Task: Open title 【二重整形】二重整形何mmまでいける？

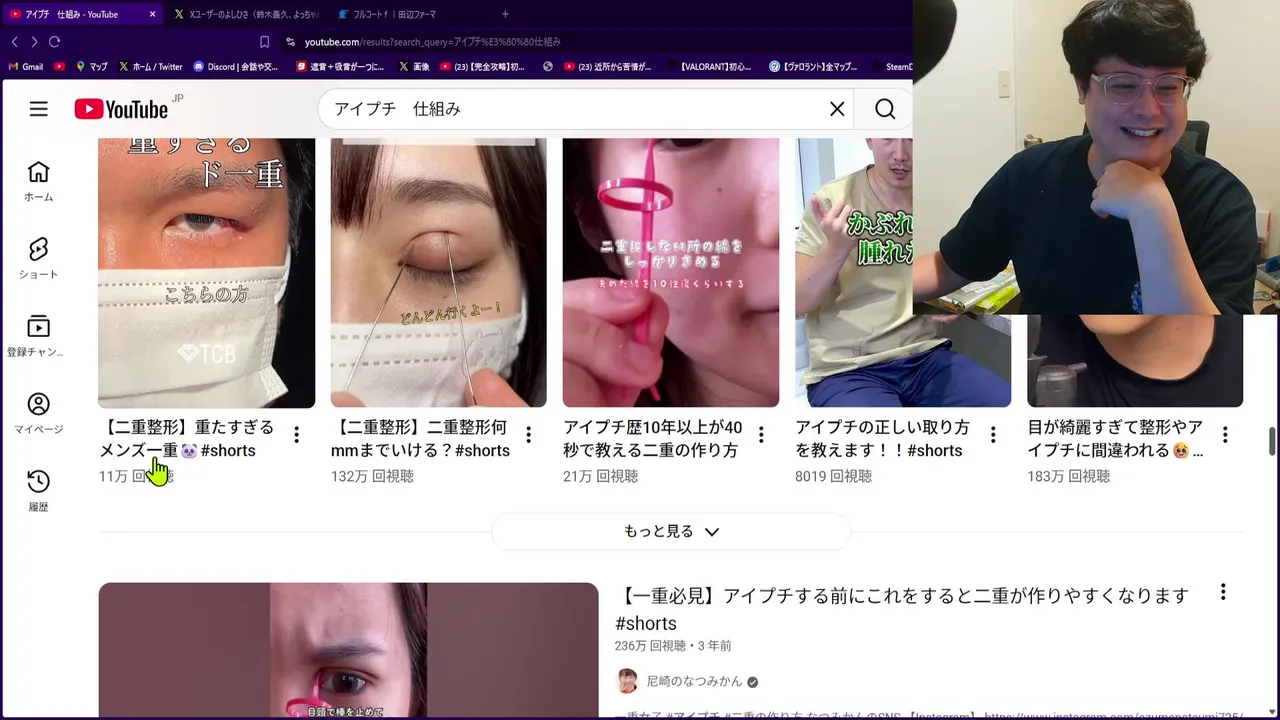Action: pyautogui.click(x=420, y=438)
